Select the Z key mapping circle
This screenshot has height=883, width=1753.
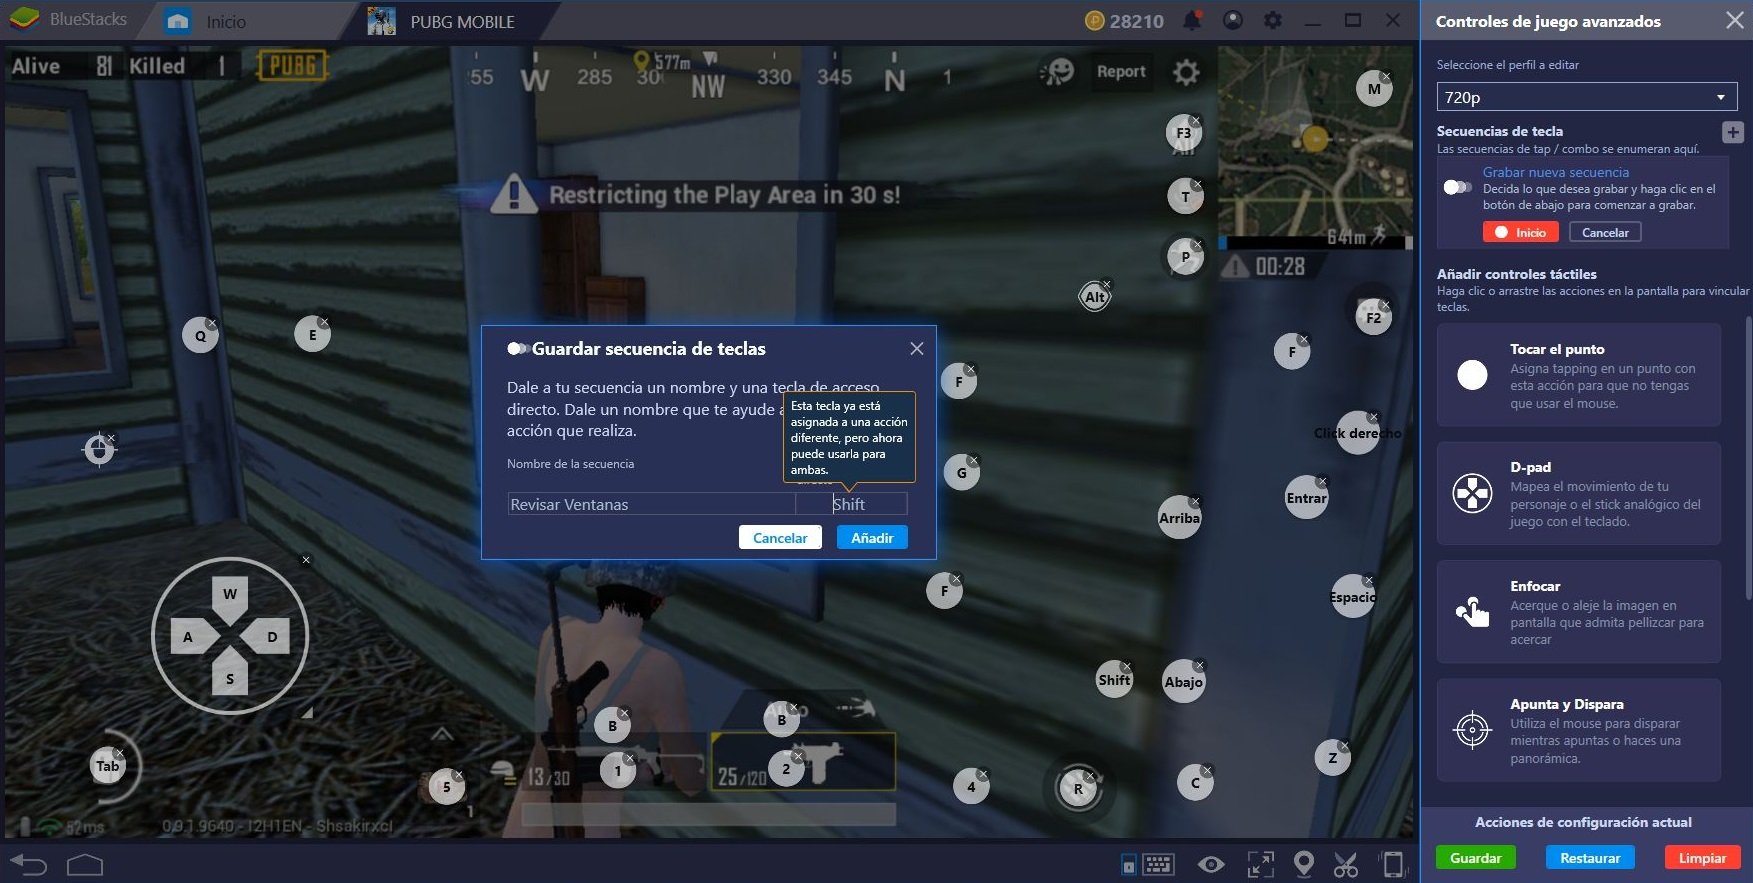[x=1332, y=758]
